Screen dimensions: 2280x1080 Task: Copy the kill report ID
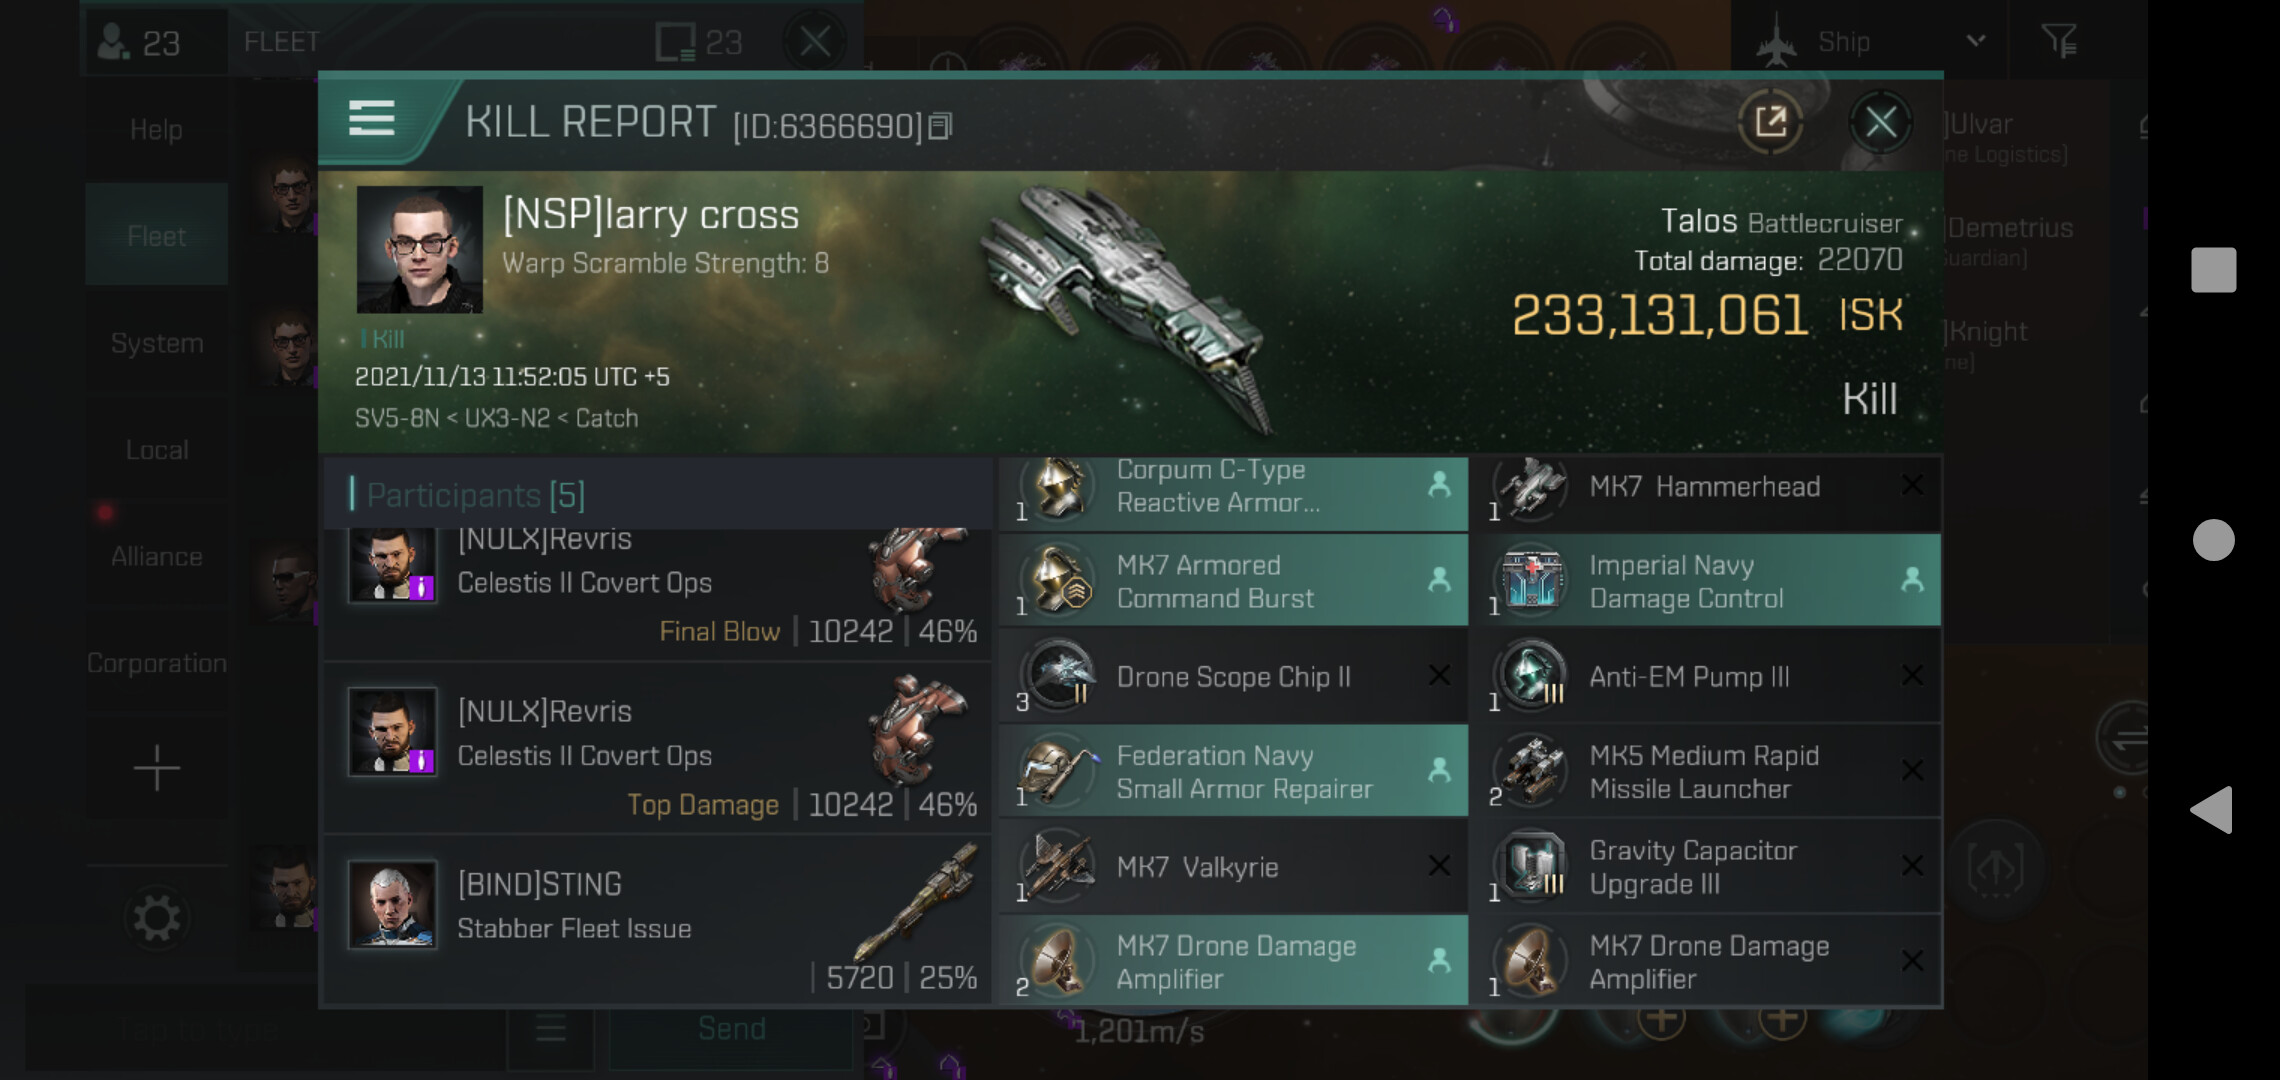pos(940,126)
